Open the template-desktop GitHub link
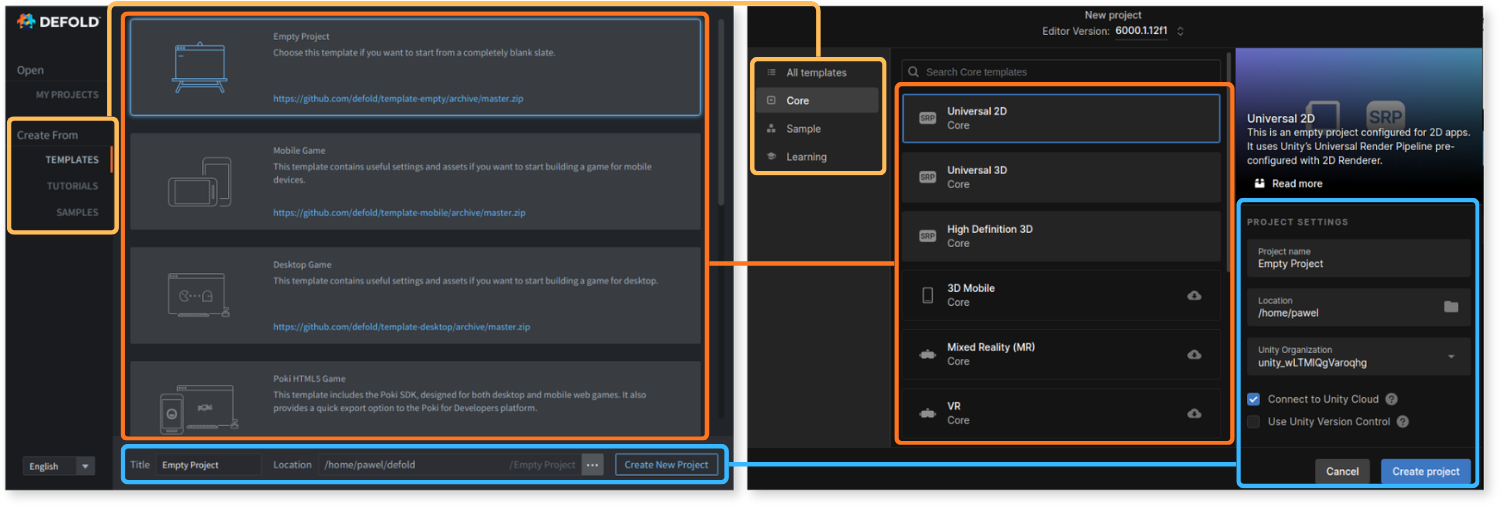The width and height of the screenshot is (1500, 507). pyautogui.click(x=401, y=327)
